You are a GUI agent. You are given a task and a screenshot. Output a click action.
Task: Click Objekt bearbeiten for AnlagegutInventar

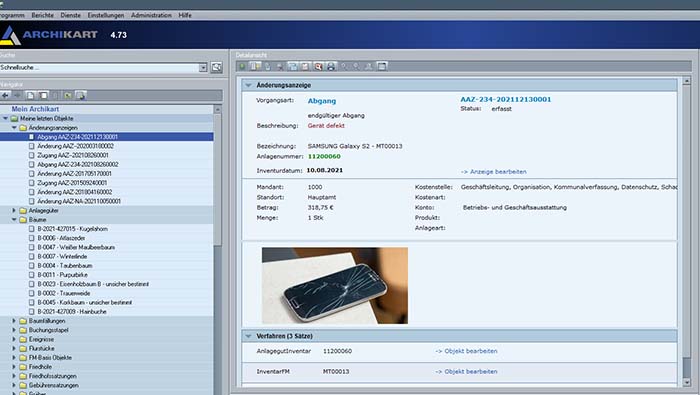(466, 351)
